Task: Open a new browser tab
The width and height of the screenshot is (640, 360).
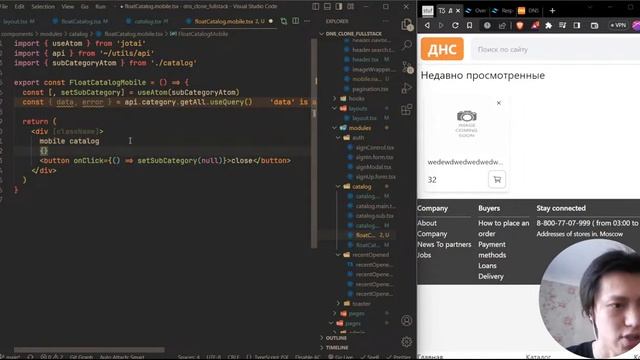Action: (552, 11)
